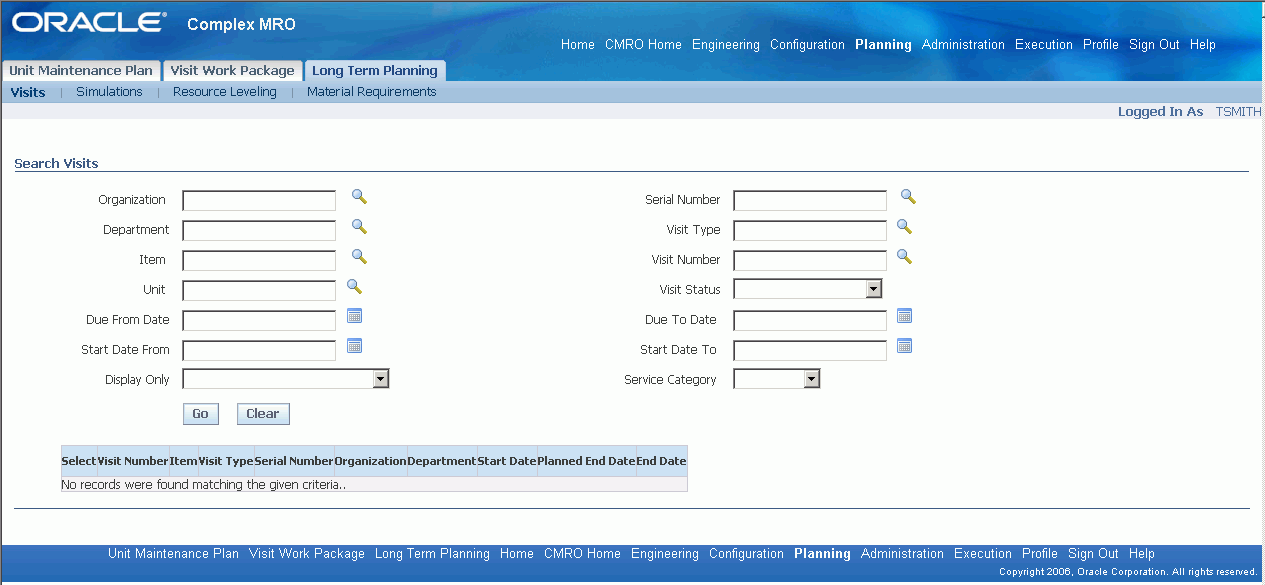Viewport: 1265px width, 585px height.
Task: Switch to Visit Work Package tab
Action: 233,71
